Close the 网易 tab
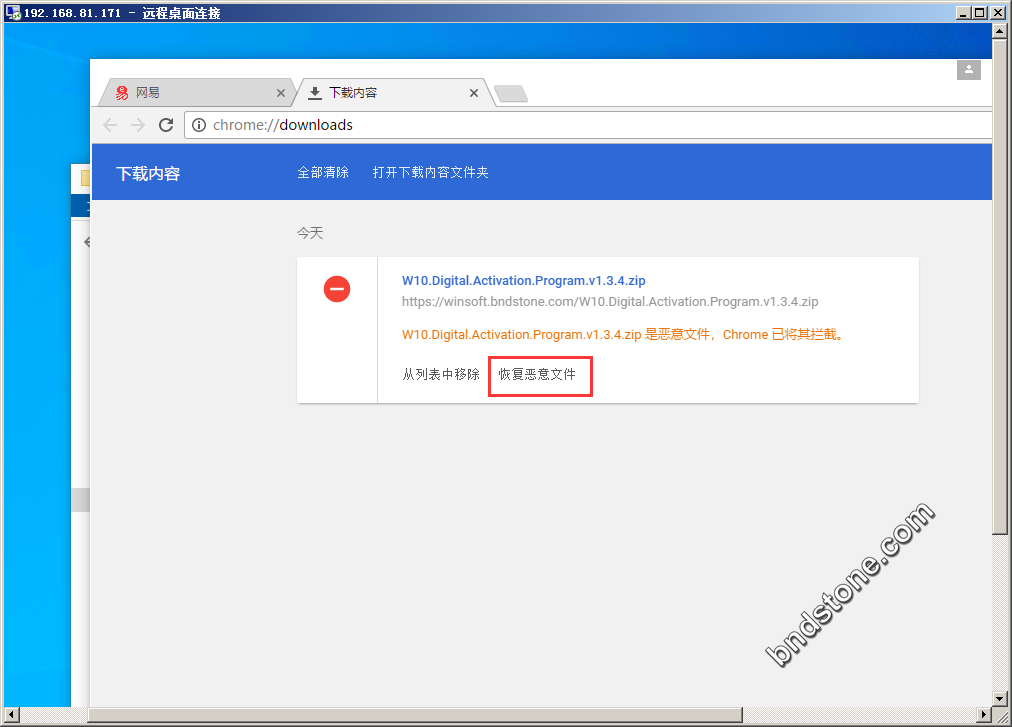This screenshot has width=1012, height=727. click(281, 93)
